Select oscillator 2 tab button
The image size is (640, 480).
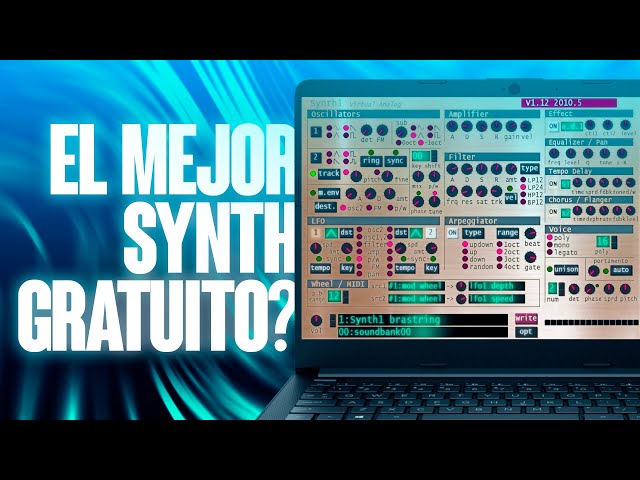(x=316, y=158)
